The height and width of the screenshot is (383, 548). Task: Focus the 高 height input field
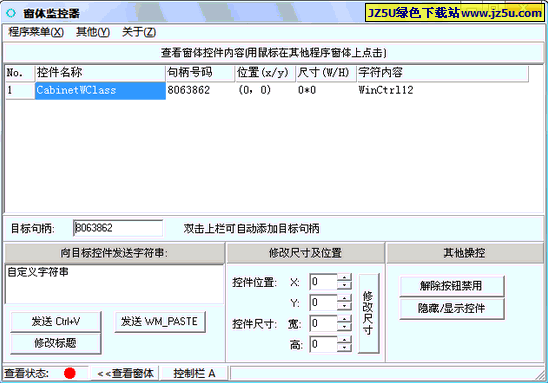324,345
